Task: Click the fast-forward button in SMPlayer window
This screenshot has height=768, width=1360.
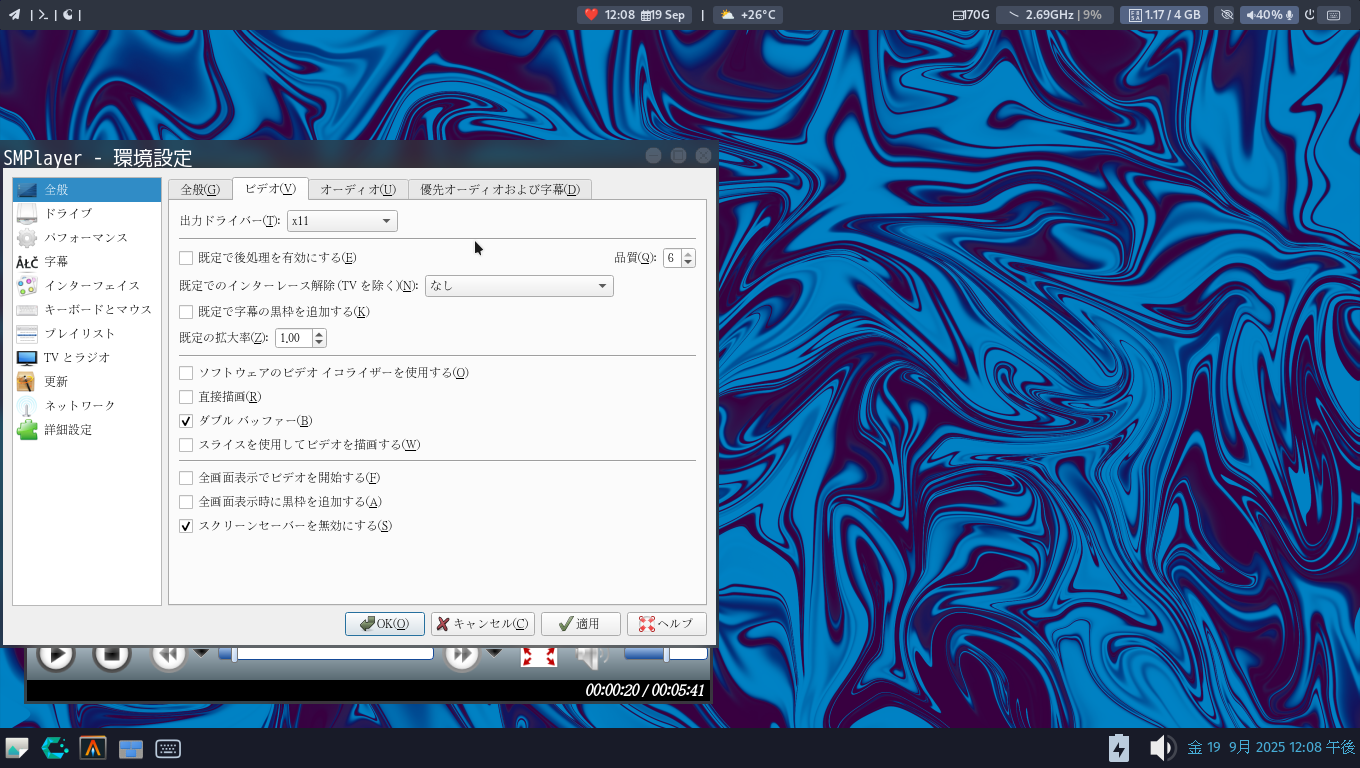Action: [x=462, y=656]
